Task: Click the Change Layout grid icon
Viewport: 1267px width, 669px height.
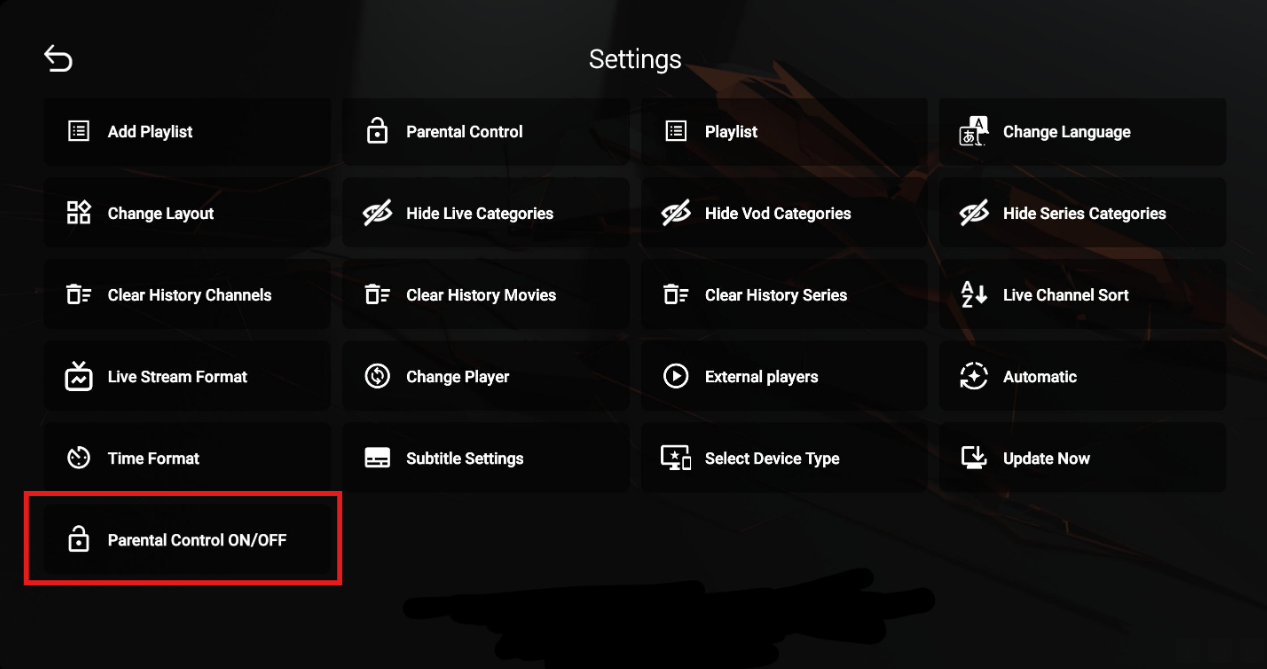Action: pyautogui.click(x=79, y=213)
